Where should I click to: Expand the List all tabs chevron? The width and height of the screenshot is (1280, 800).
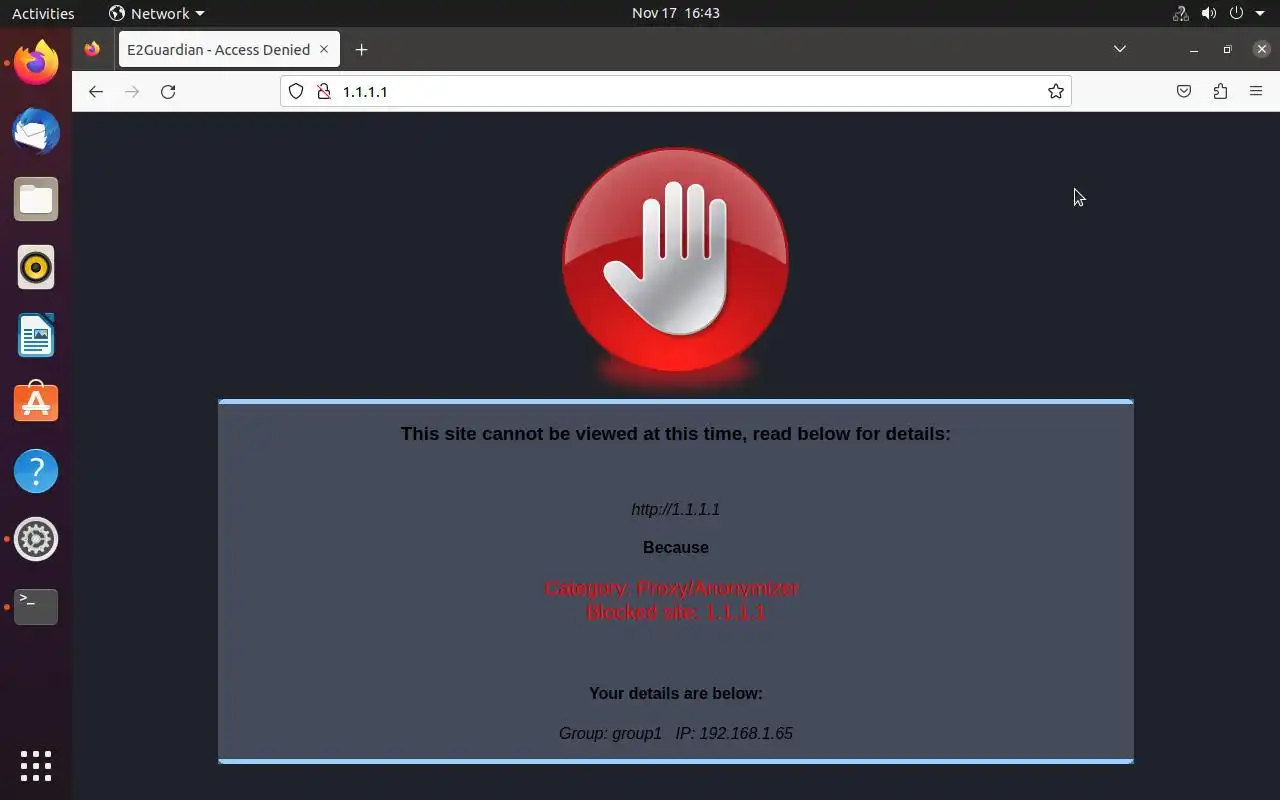1120,49
